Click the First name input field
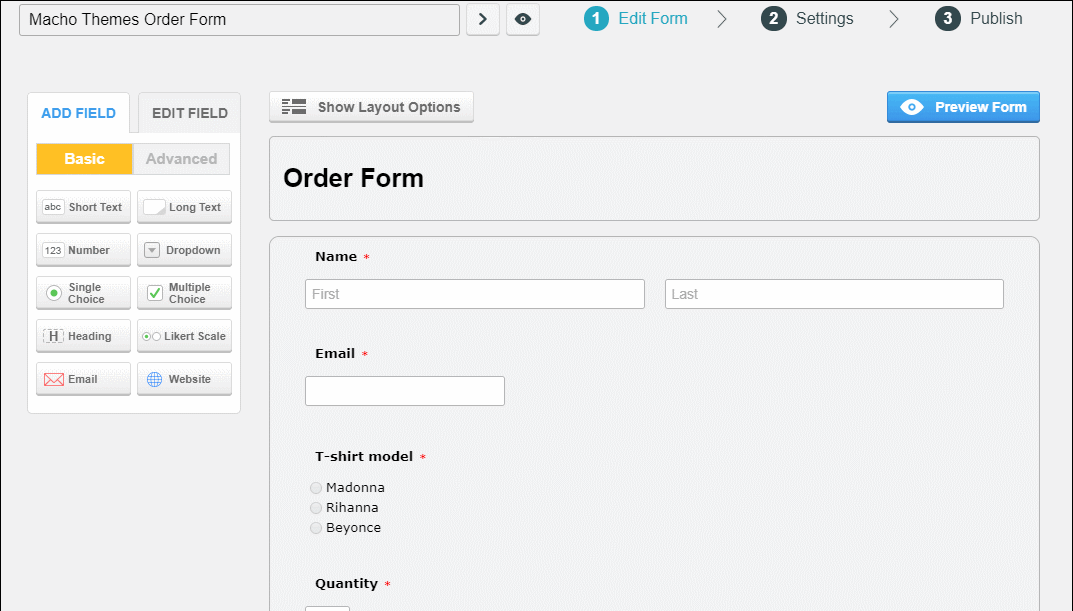This screenshot has width=1073, height=611. click(x=475, y=294)
